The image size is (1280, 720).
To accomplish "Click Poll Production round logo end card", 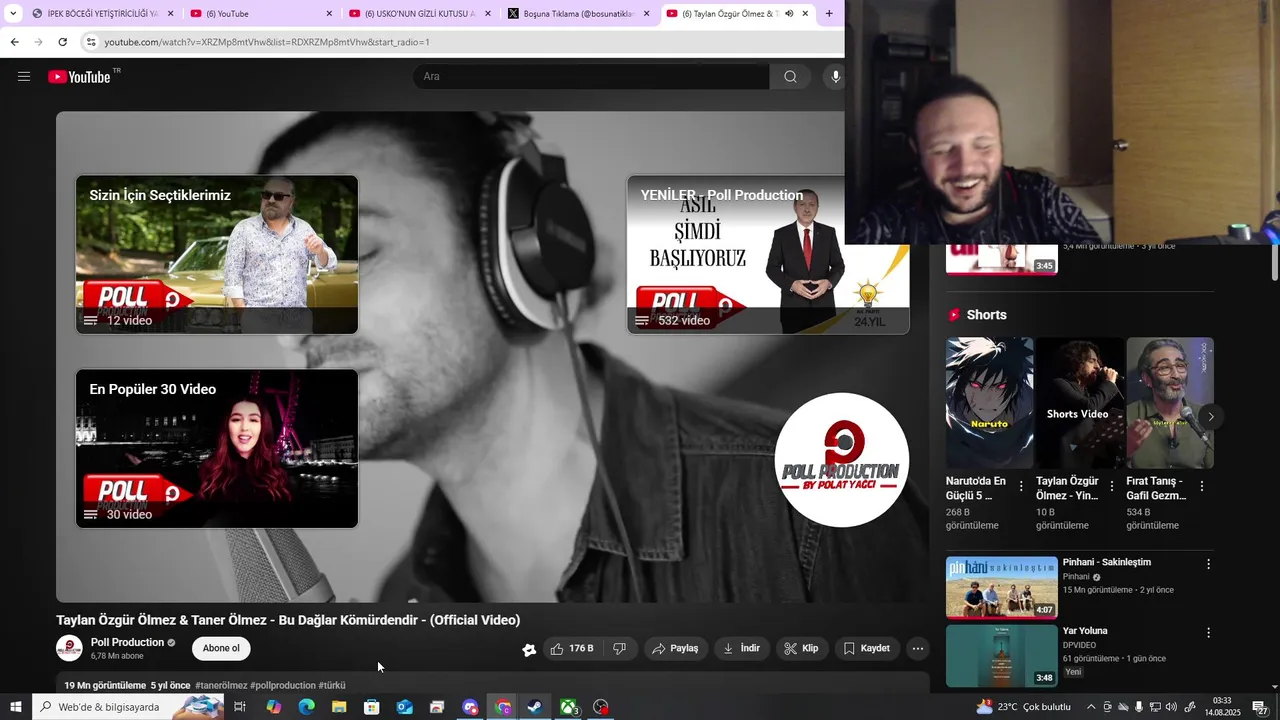I will 841,460.
